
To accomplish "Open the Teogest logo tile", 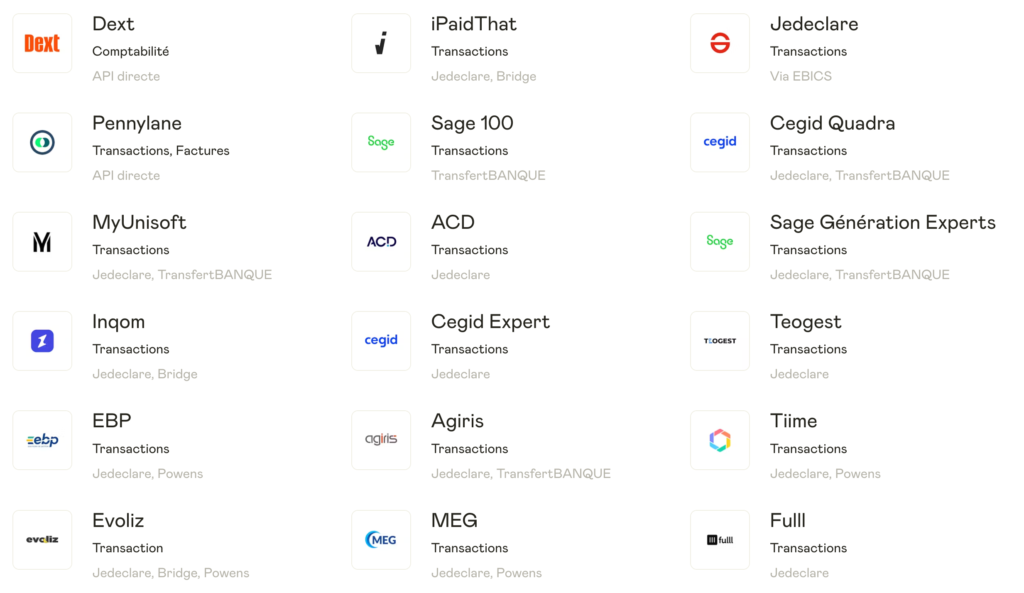I will tap(720, 341).
